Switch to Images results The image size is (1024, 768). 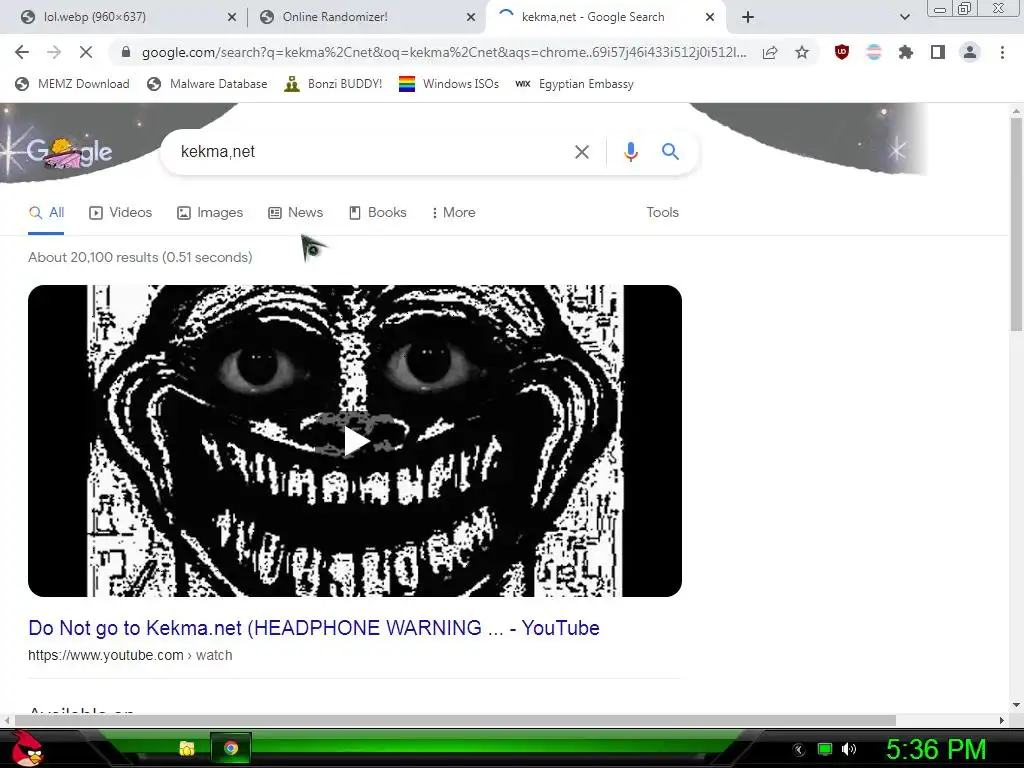pyautogui.click(x=210, y=212)
